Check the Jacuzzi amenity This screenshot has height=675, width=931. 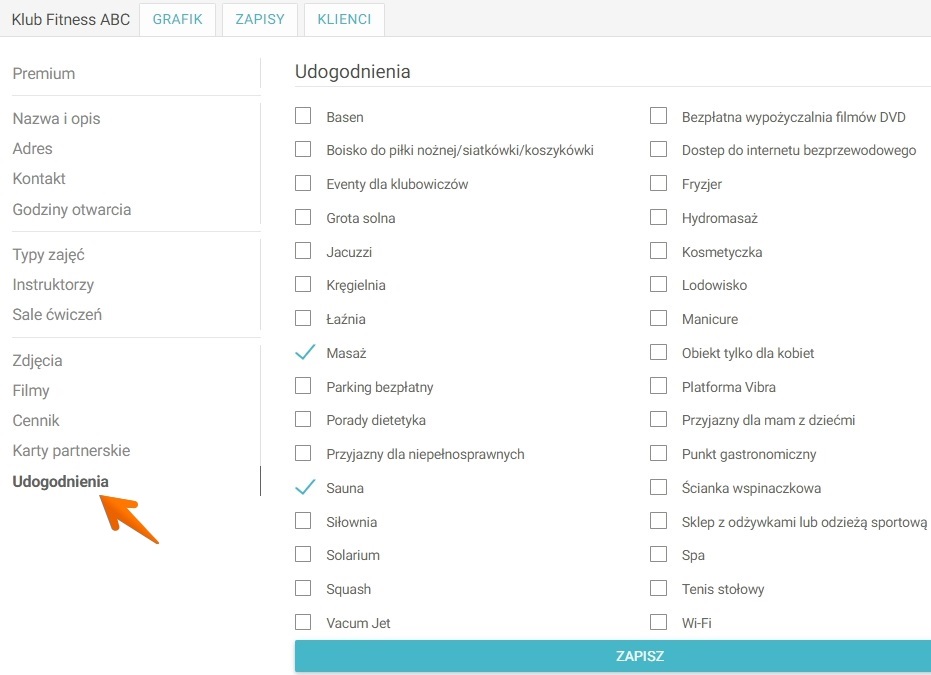(x=303, y=251)
